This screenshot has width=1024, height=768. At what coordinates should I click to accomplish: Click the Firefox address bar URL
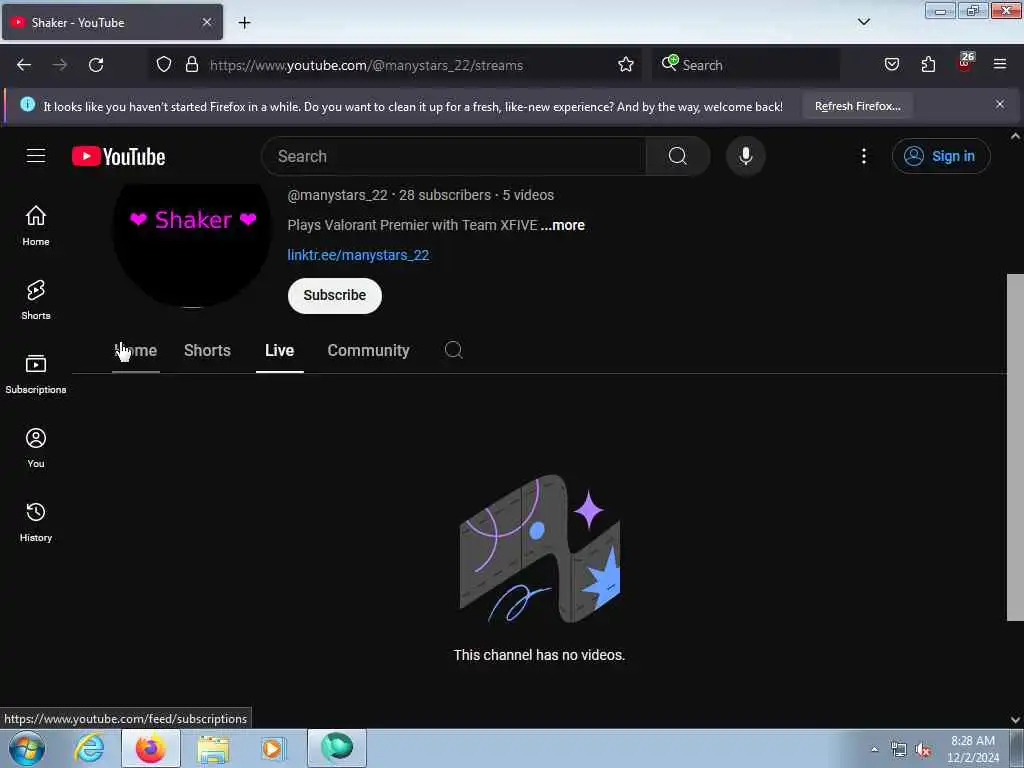coord(366,65)
